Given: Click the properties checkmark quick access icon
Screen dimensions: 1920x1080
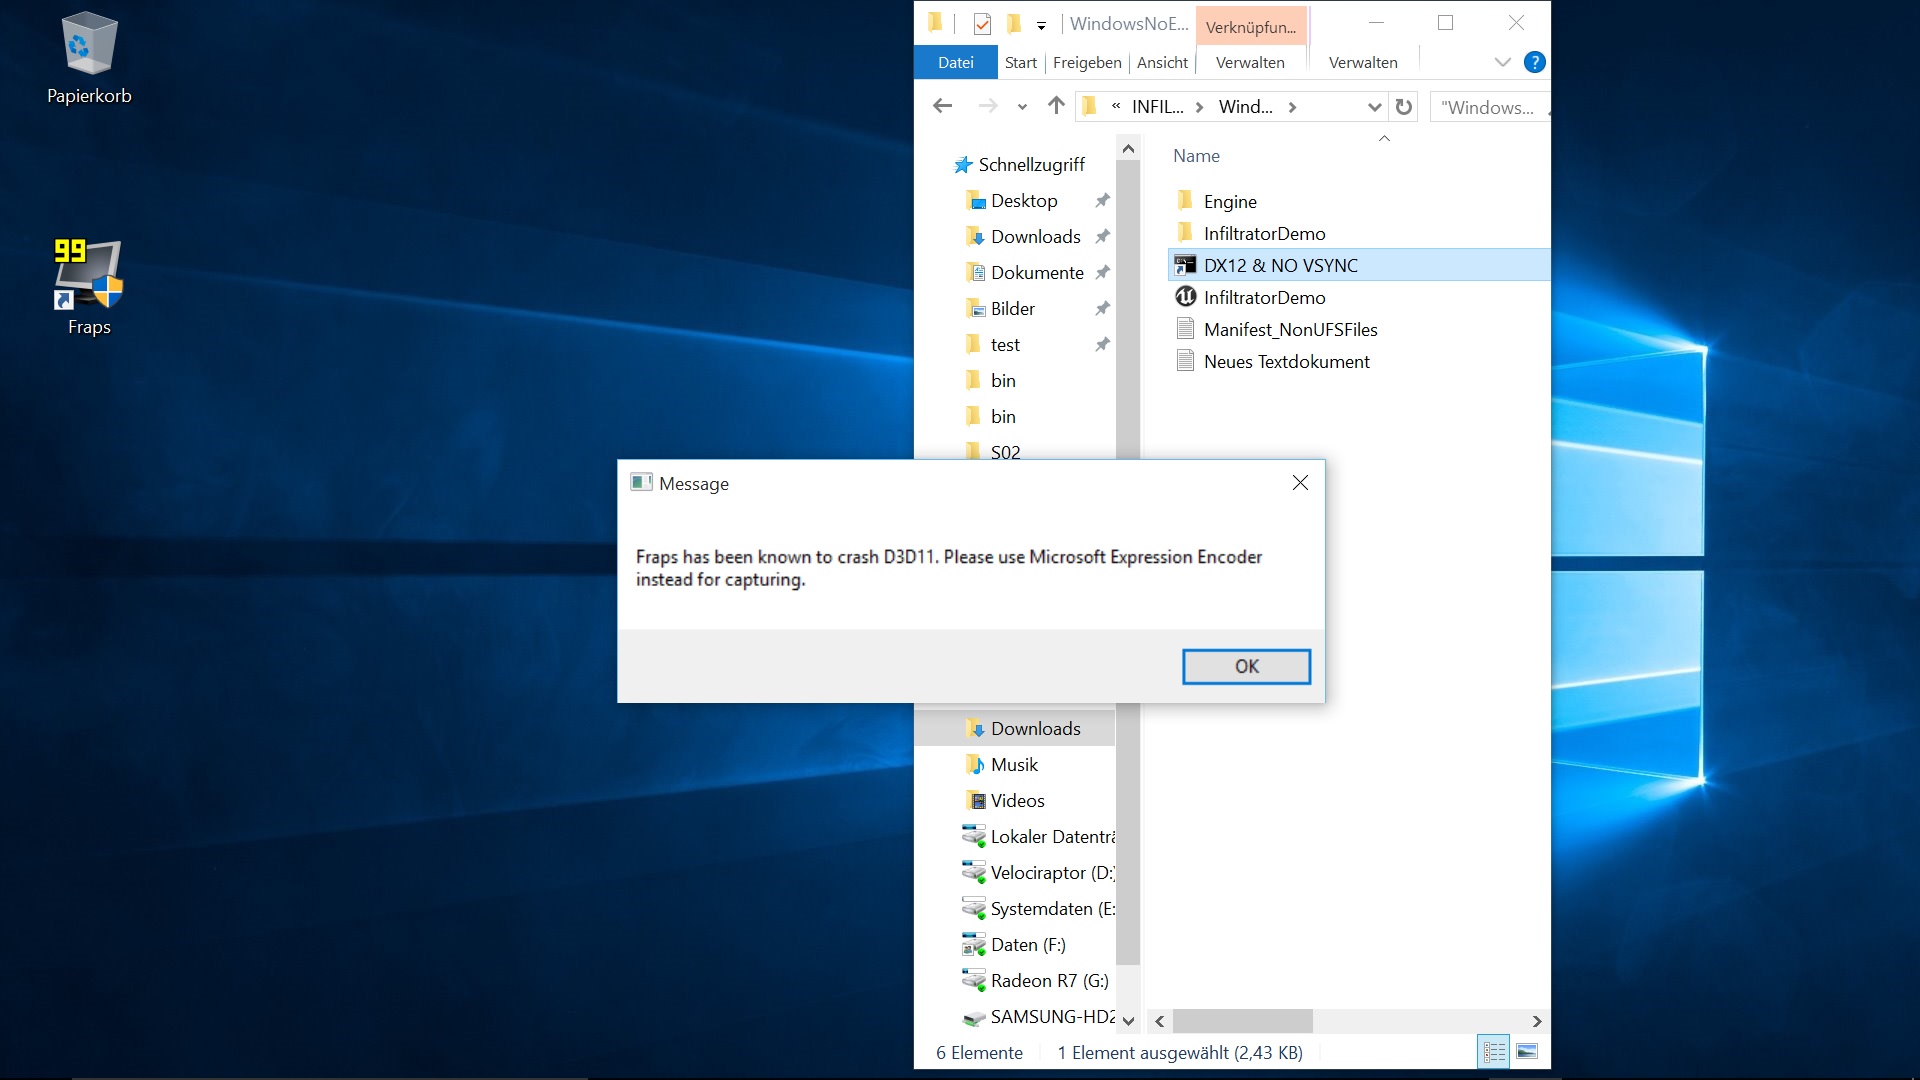Looking at the screenshot, I should [x=982, y=24].
